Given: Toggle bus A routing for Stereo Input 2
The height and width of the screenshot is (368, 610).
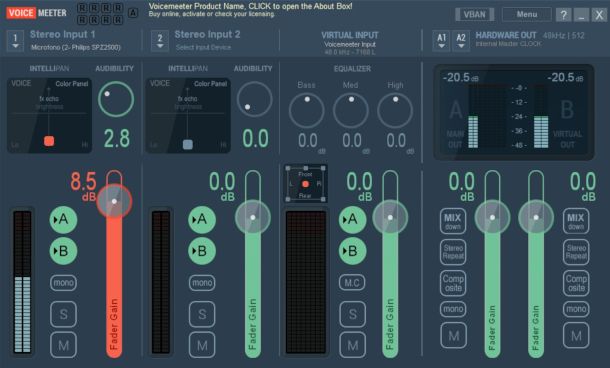Looking at the screenshot, I should pos(202,220).
